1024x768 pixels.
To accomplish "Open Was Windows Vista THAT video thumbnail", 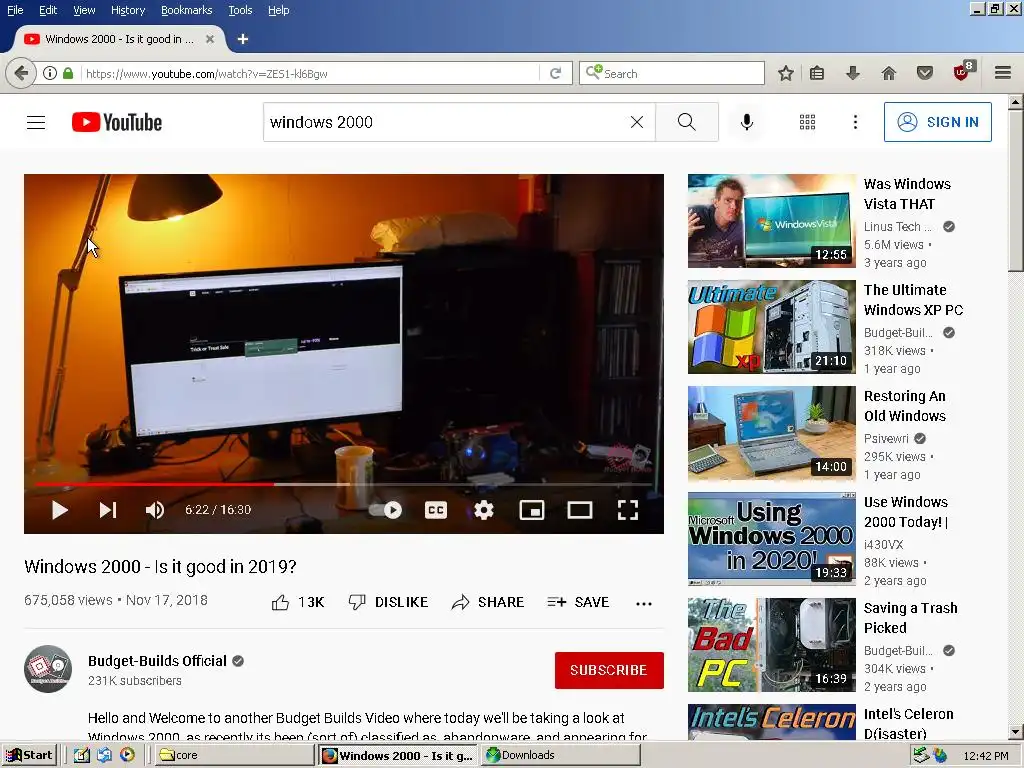I will tap(771, 221).
